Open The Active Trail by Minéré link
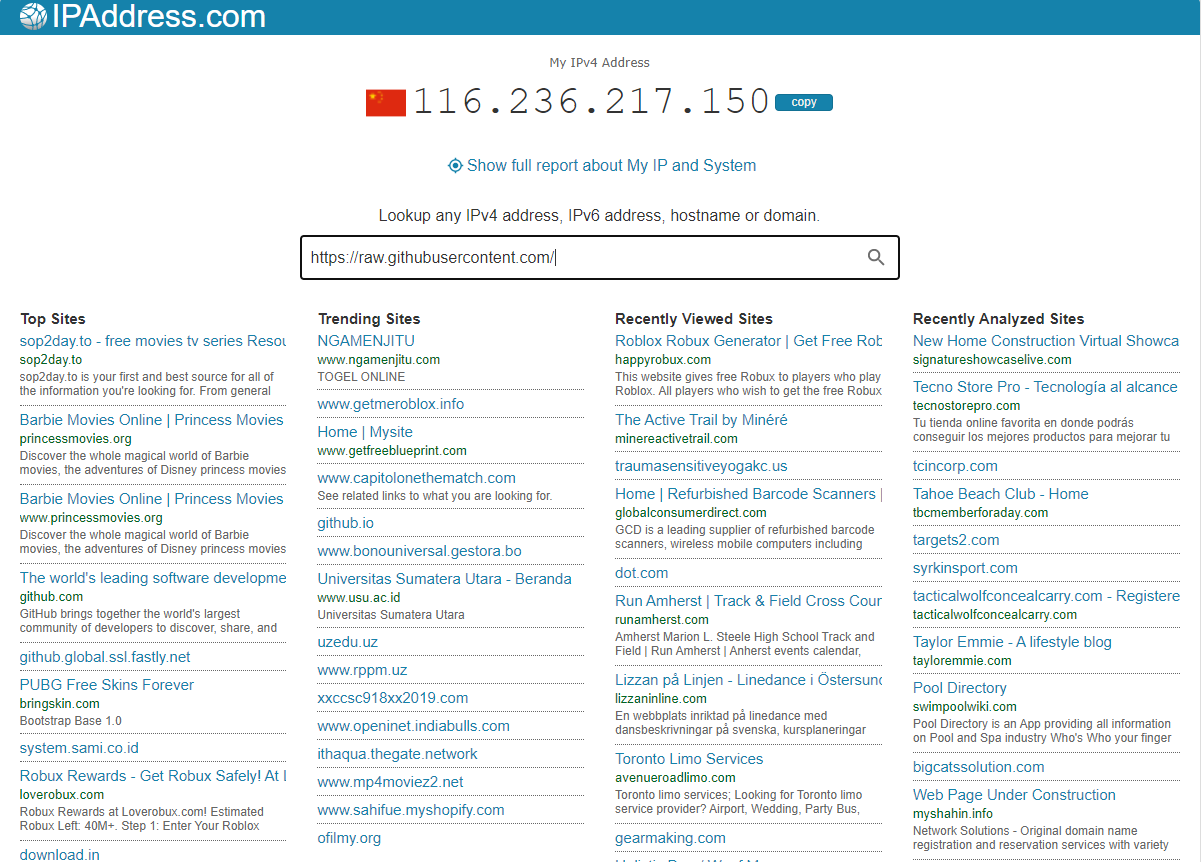 click(x=701, y=420)
